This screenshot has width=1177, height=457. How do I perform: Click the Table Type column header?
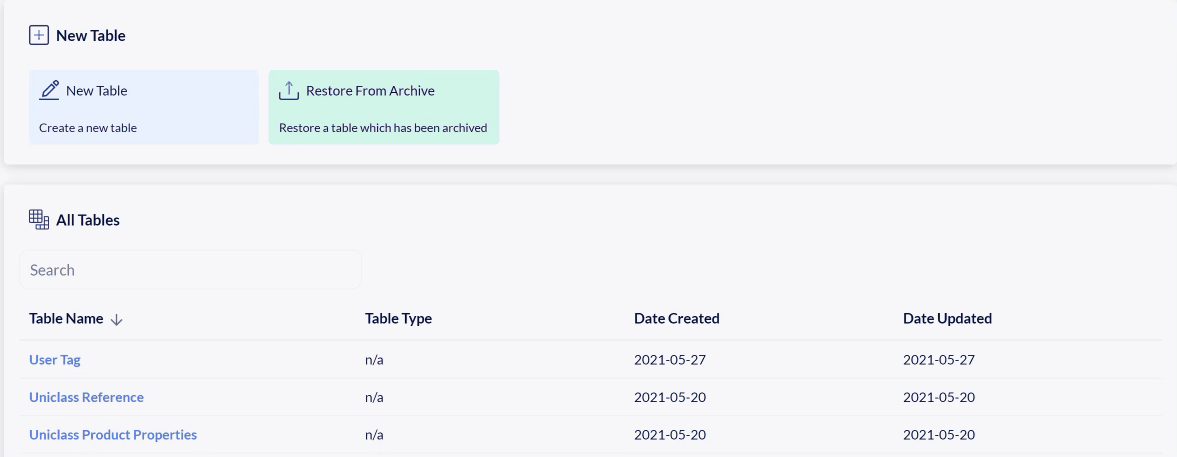(398, 319)
